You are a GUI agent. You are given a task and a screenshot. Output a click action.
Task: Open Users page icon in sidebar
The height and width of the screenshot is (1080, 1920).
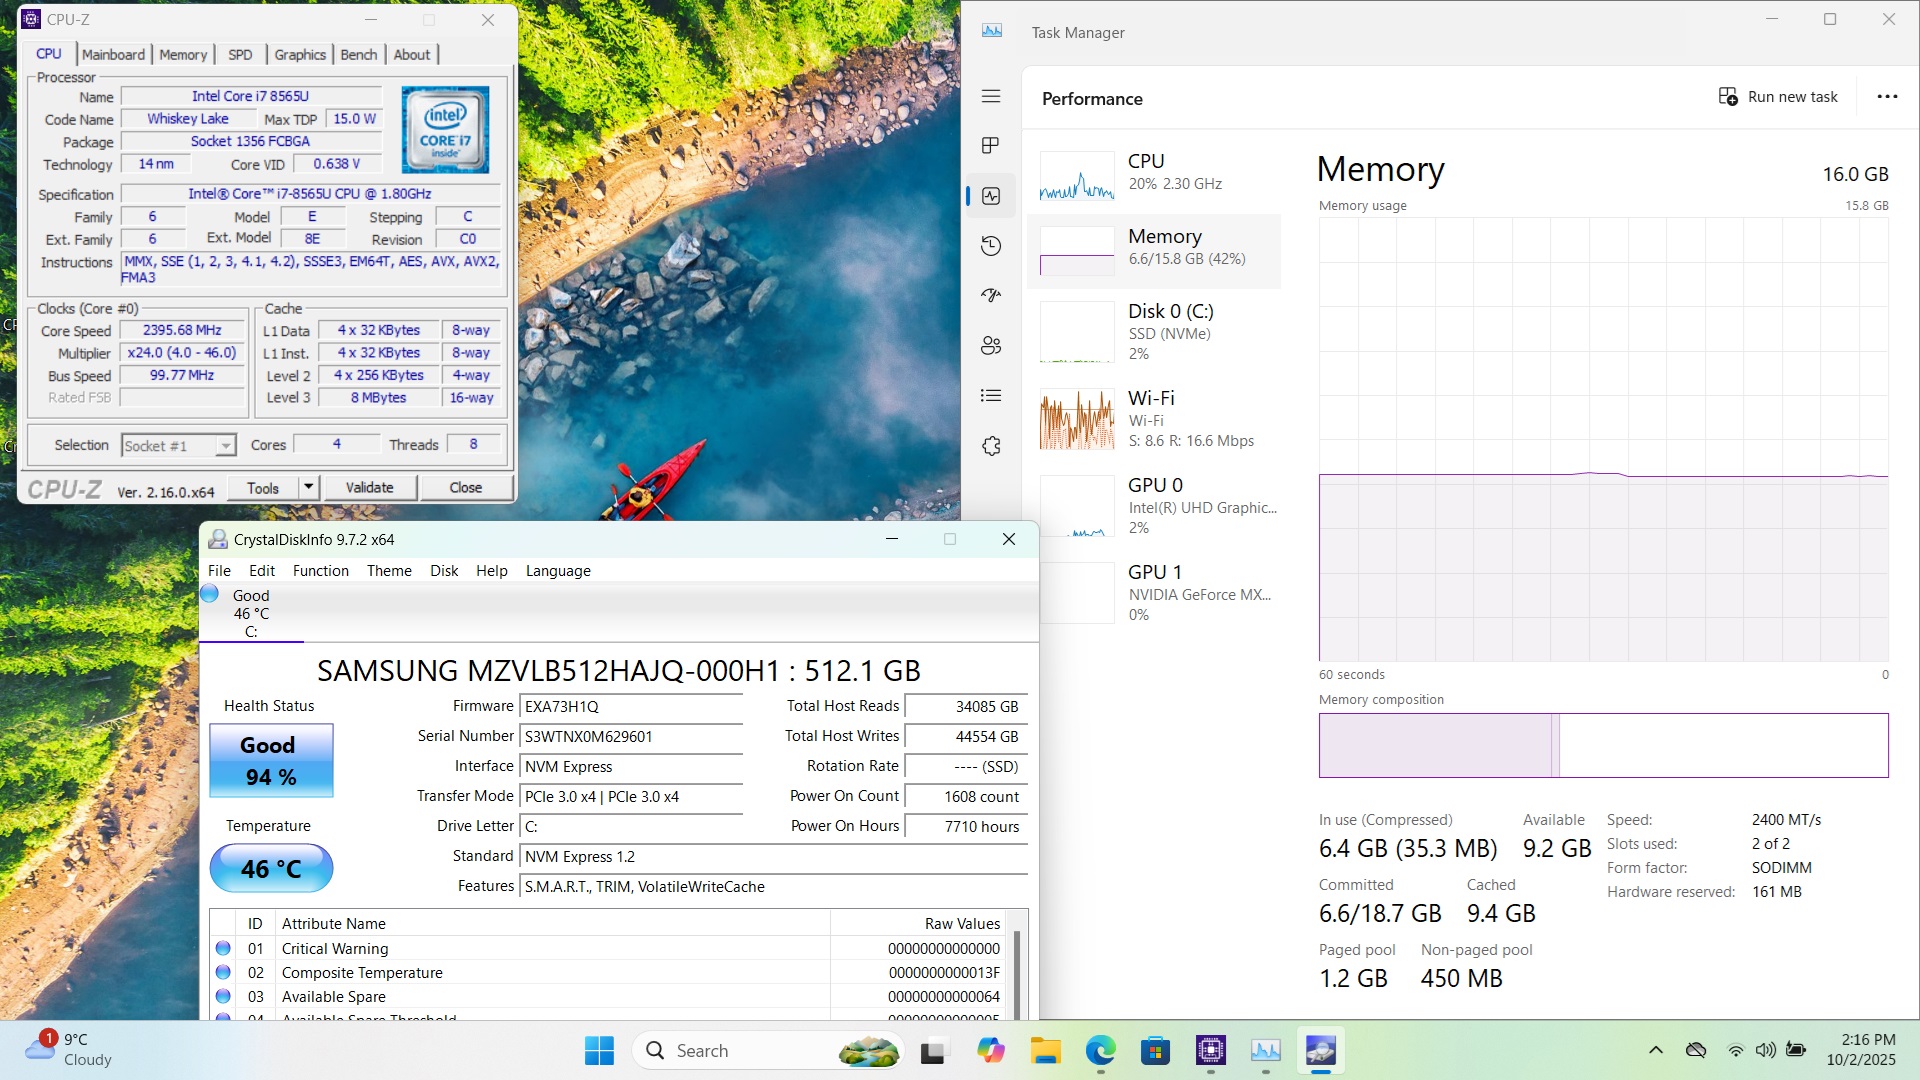pyautogui.click(x=991, y=346)
